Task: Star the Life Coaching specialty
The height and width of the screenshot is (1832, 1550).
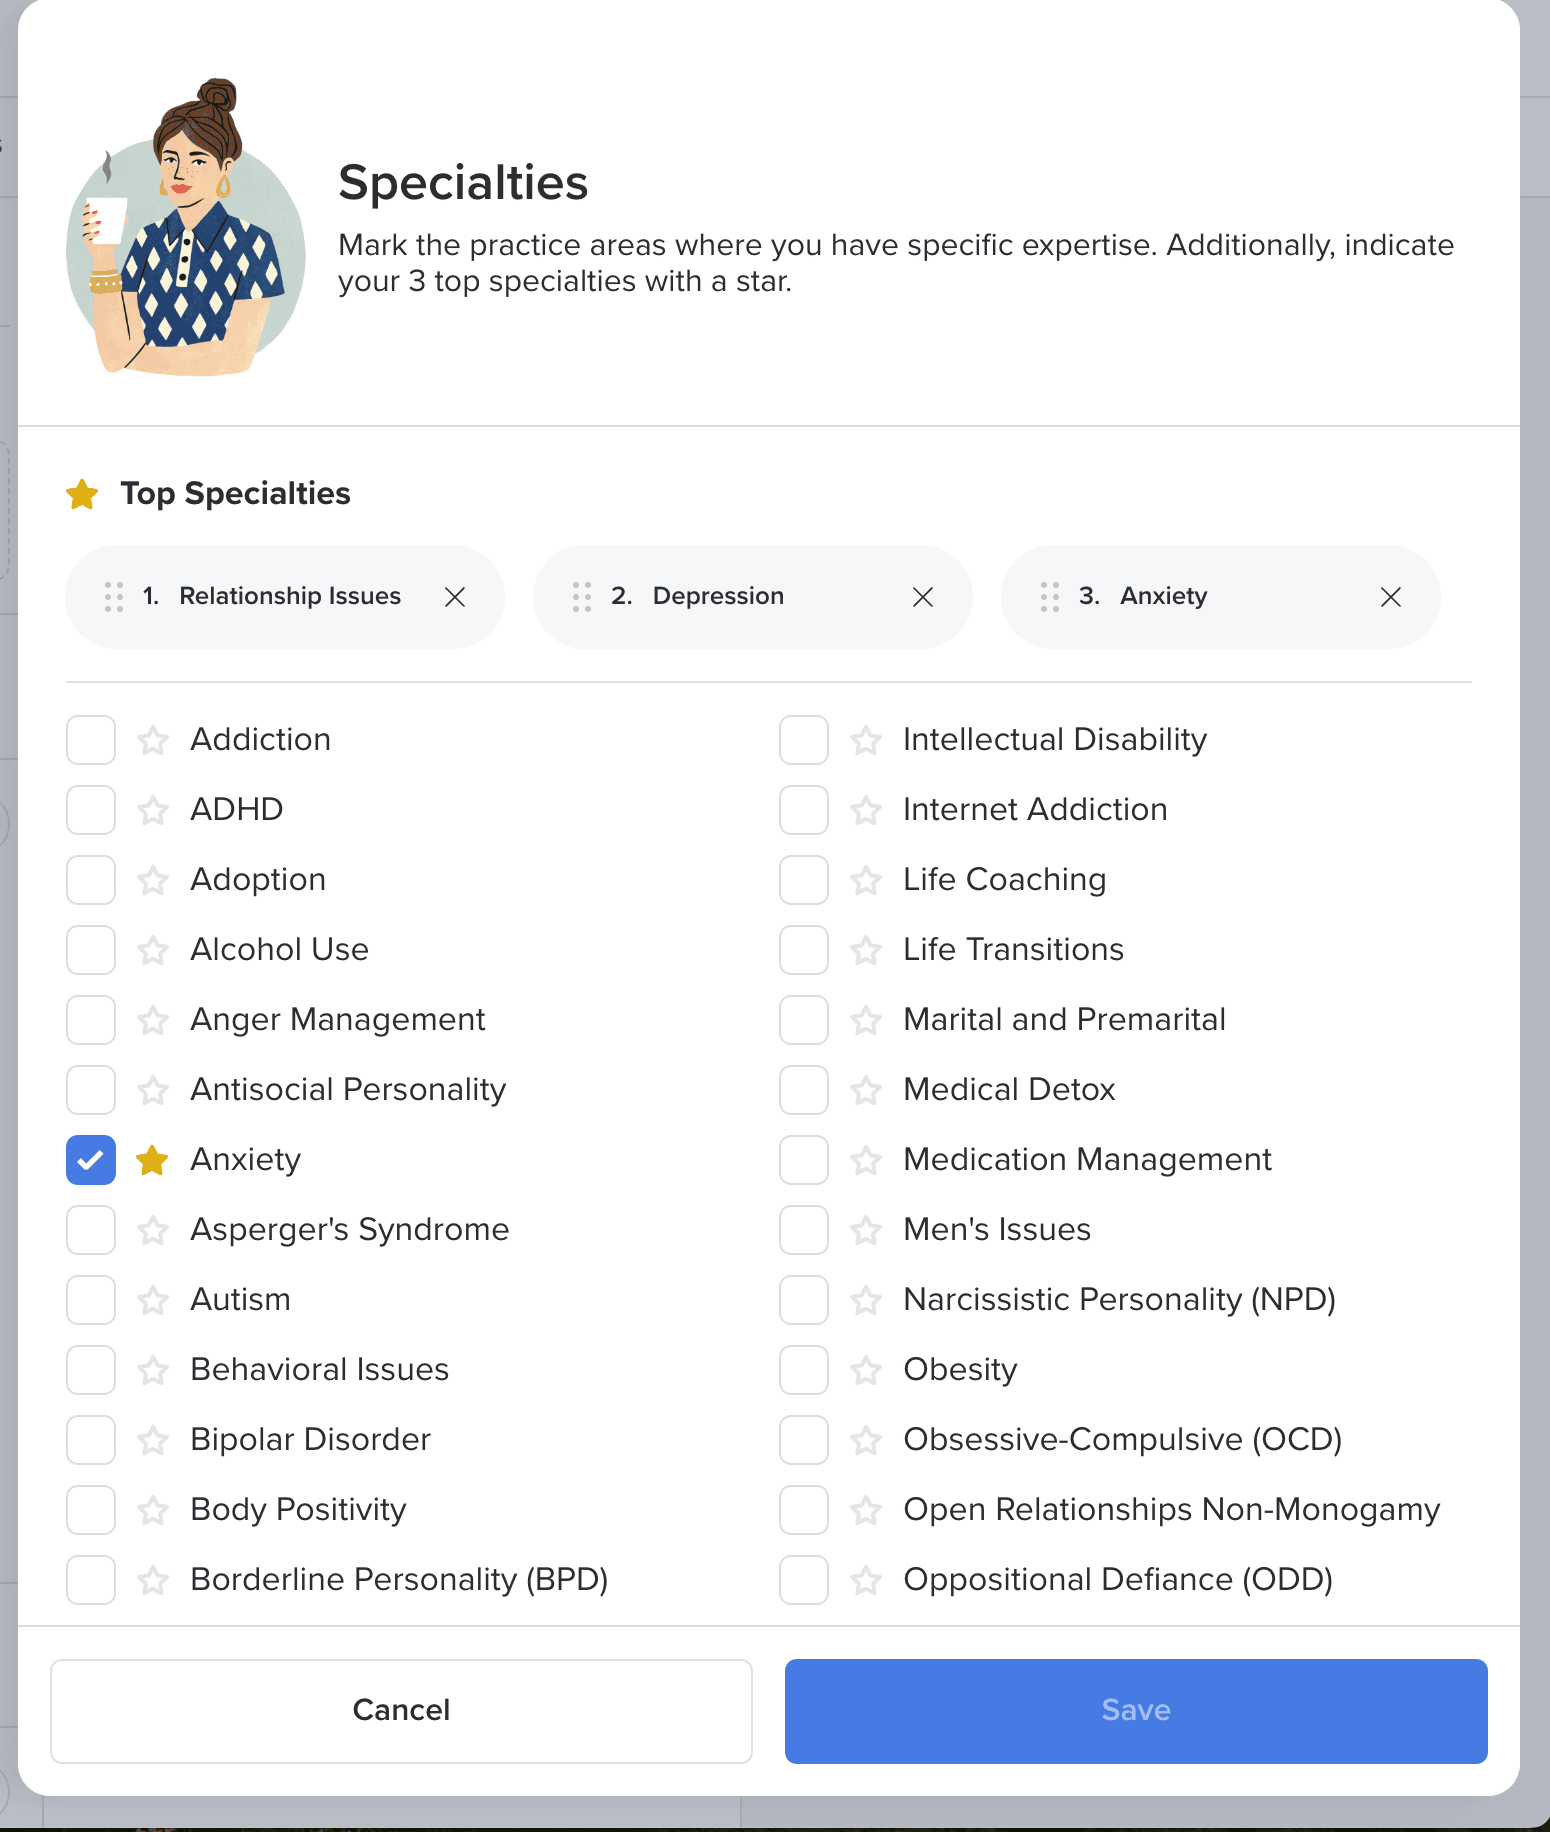Action: pyautogui.click(x=865, y=880)
